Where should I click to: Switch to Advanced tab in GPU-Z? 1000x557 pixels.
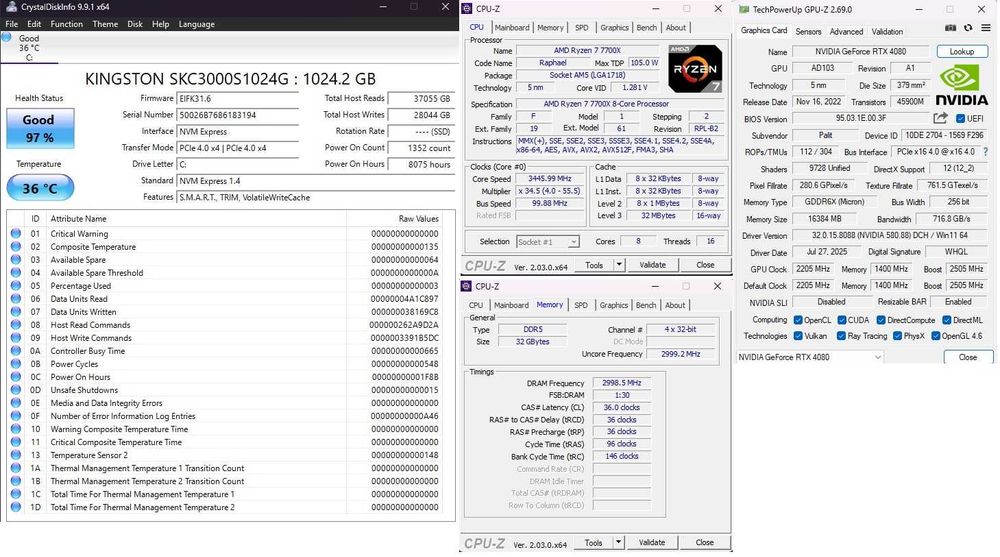pyautogui.click(x=846, y=31)
